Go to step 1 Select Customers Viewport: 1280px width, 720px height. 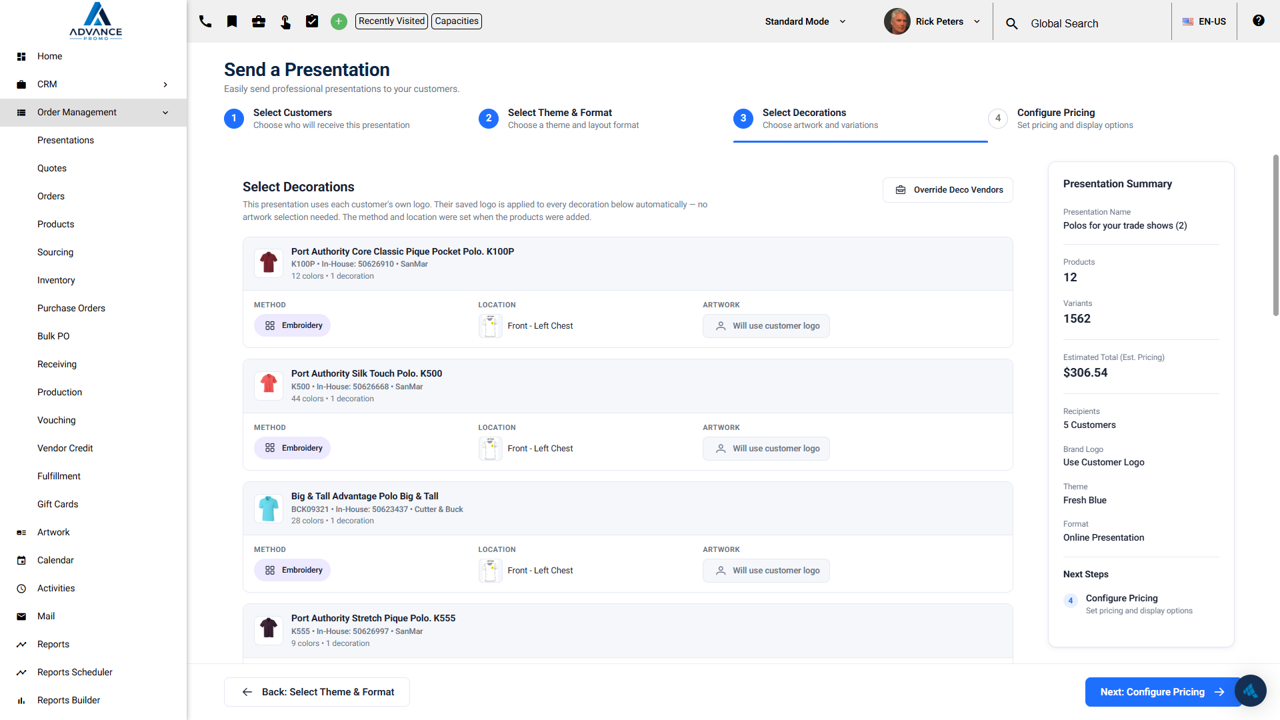click(317, 118)
